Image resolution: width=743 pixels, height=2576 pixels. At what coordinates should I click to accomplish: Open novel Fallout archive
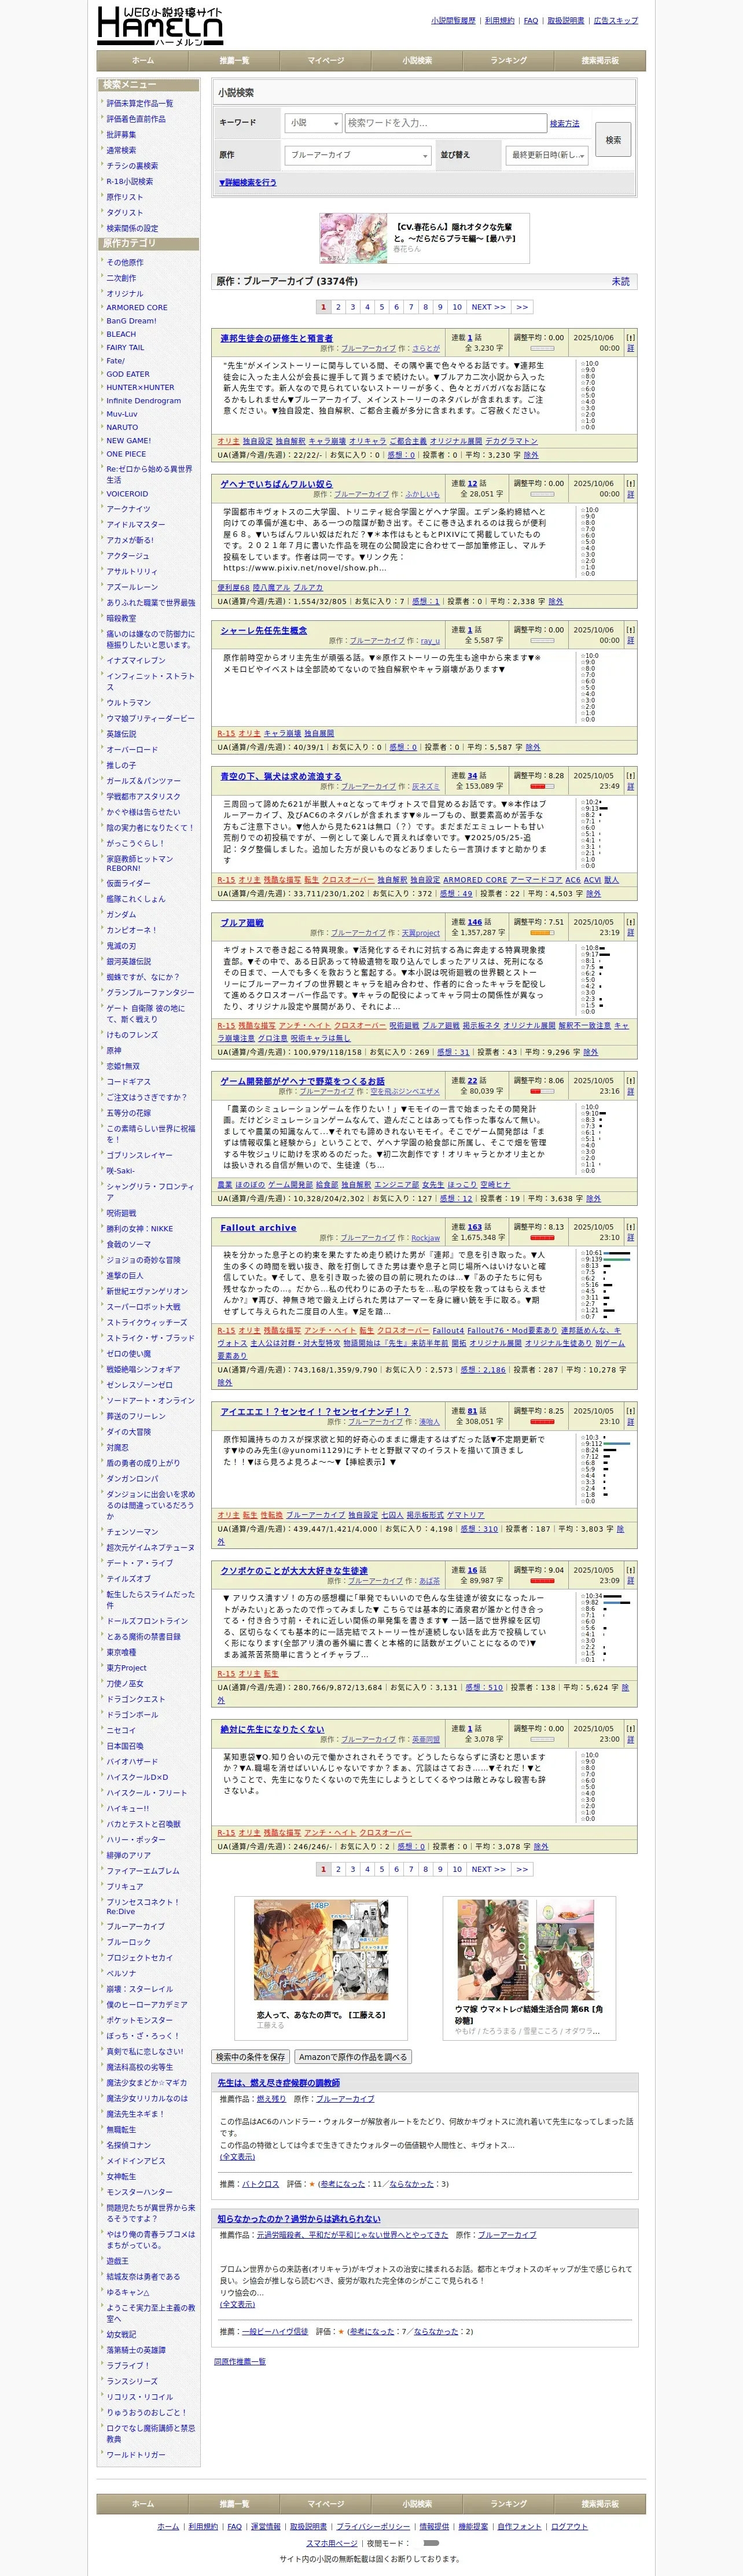click(258, 1227)
